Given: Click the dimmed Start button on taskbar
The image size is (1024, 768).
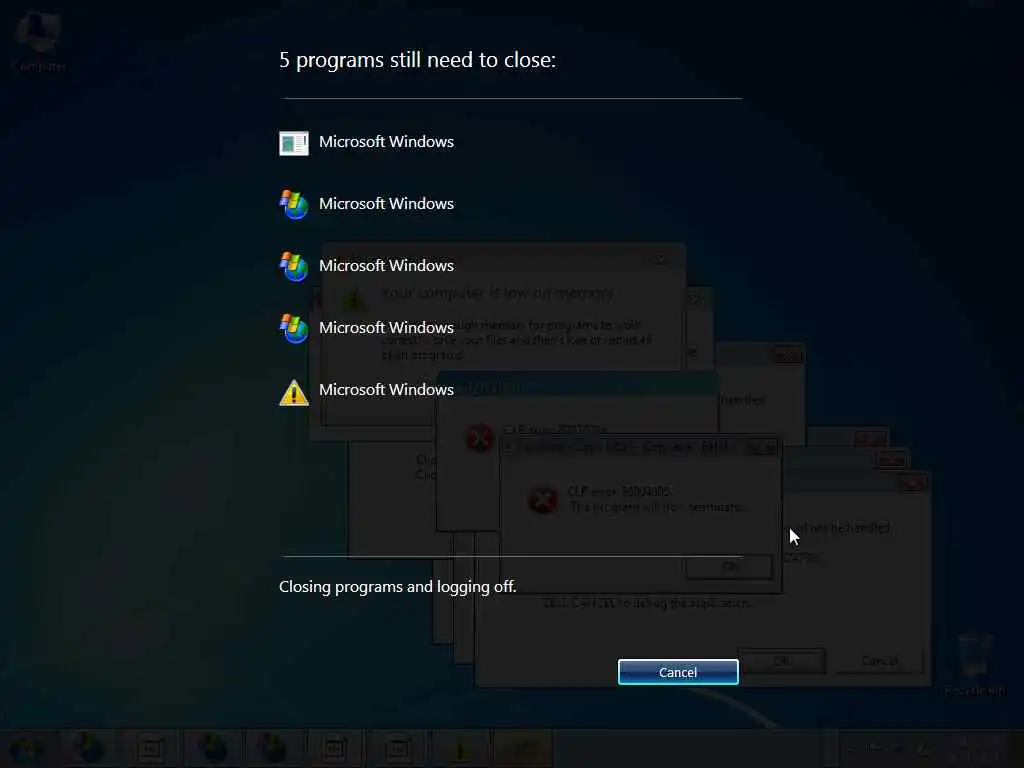Looking at the screenshot, I should tap(25, 749).
